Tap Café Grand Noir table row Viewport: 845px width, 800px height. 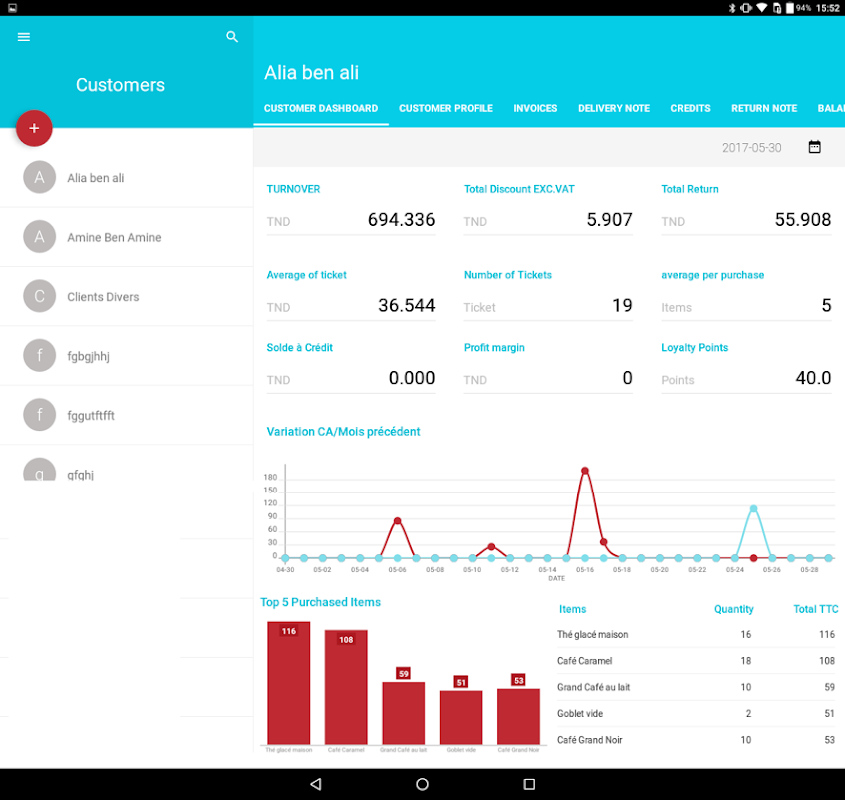(696, 740)
